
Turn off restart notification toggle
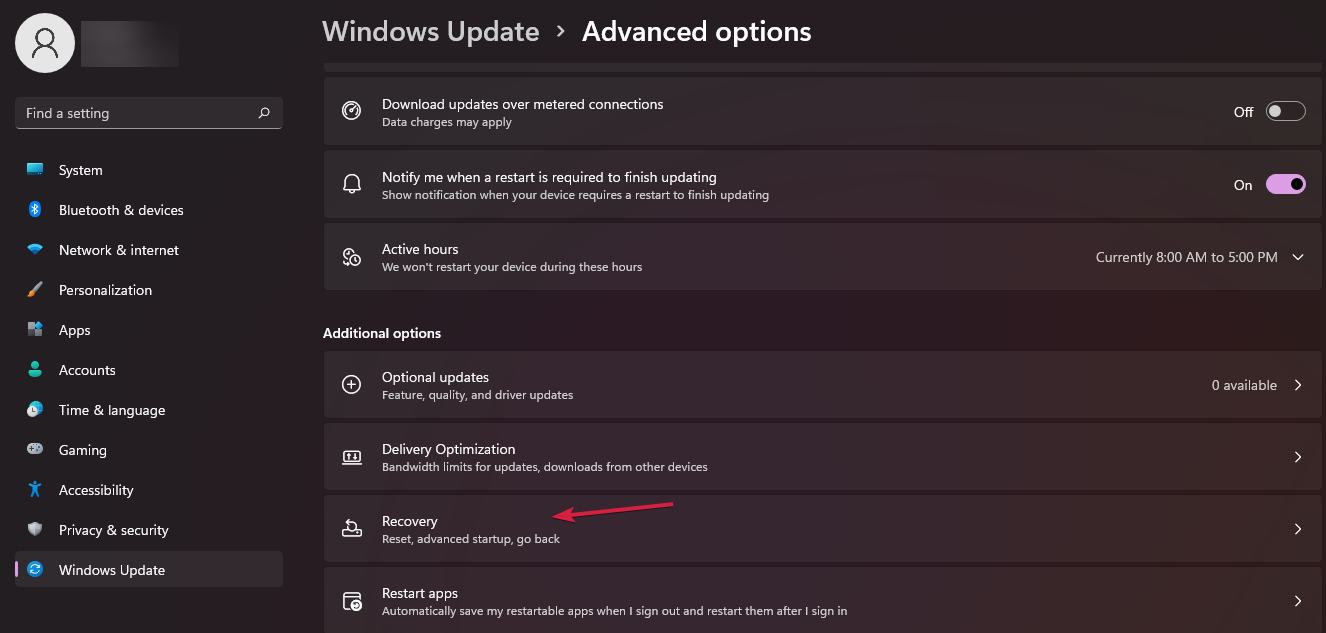tap(1285, 185)
